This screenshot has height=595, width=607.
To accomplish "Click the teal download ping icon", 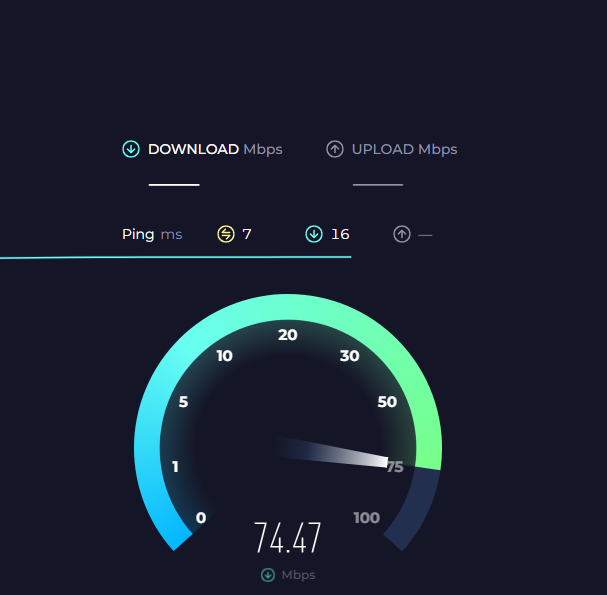I will coord(314,234).
